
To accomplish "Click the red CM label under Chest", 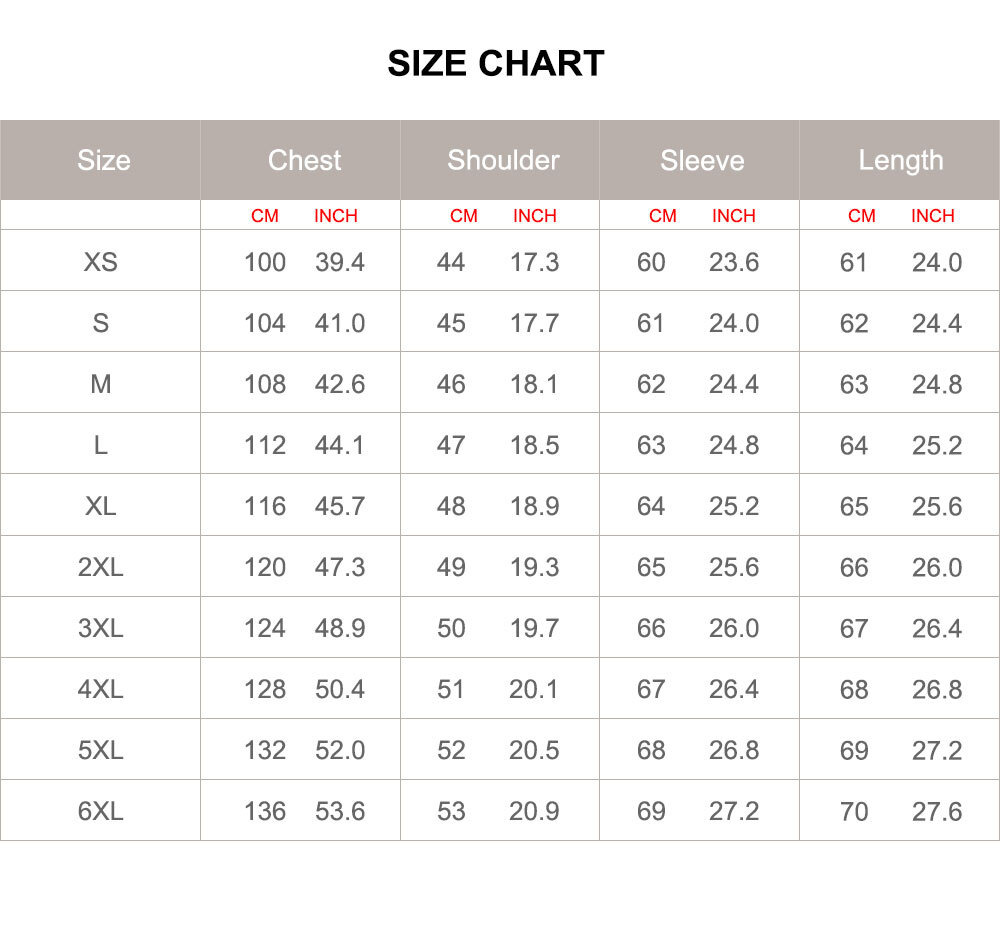I will (x=265, y=216).
